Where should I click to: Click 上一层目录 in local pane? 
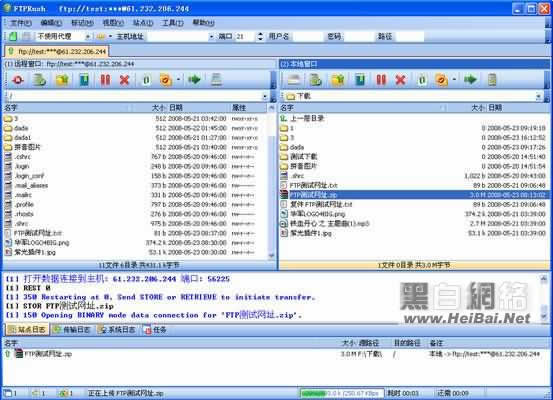tap(307, 119)
